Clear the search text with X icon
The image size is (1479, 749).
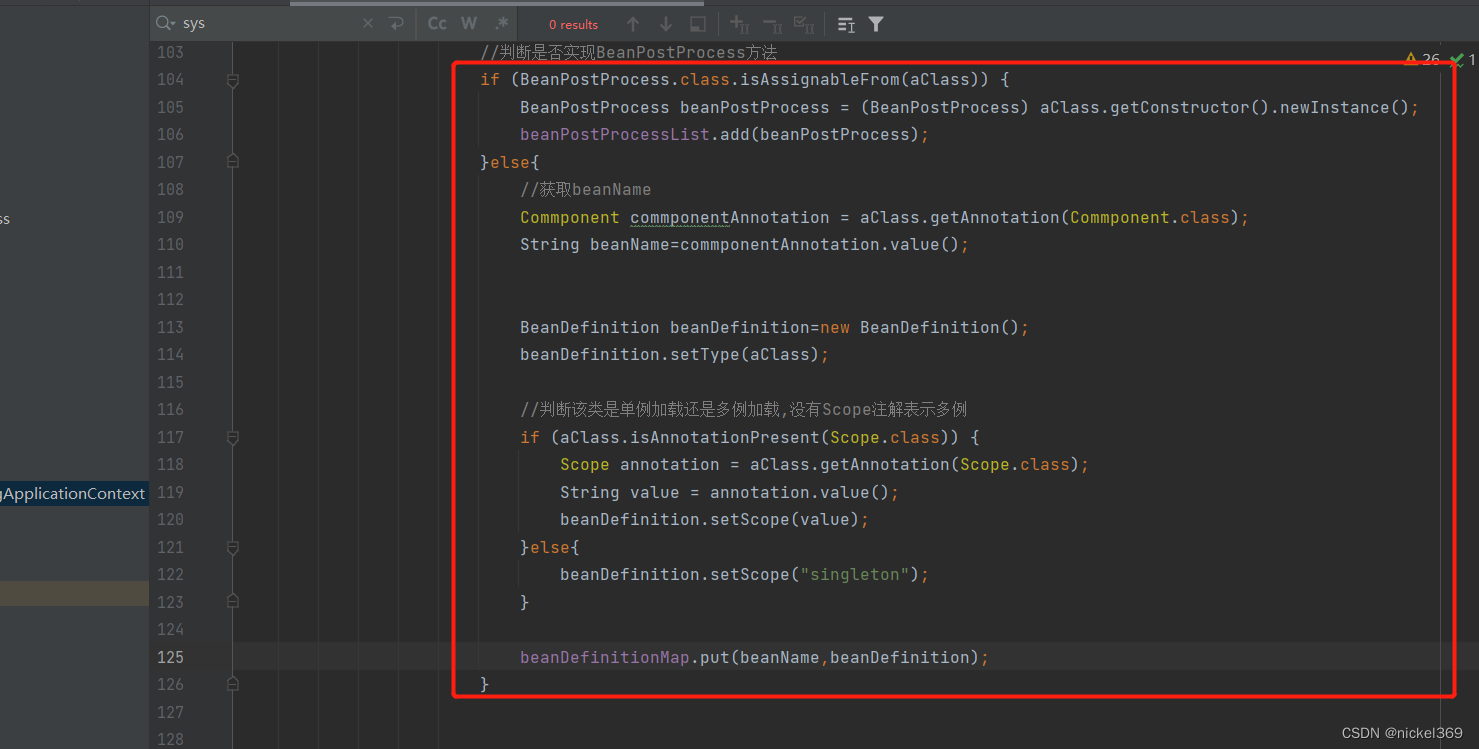point(368,23)
